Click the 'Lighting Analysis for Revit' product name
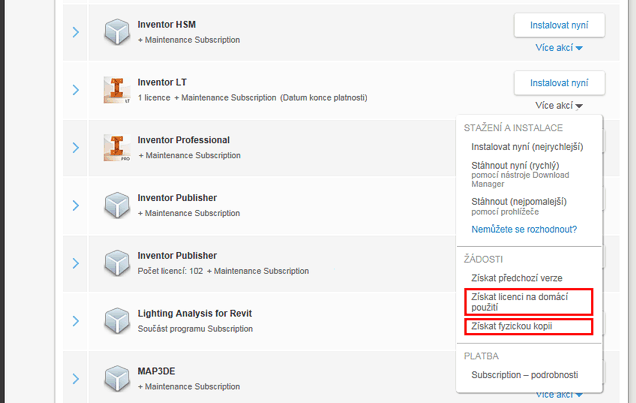This screenshot has height=403, width=636. pos(194,313)
